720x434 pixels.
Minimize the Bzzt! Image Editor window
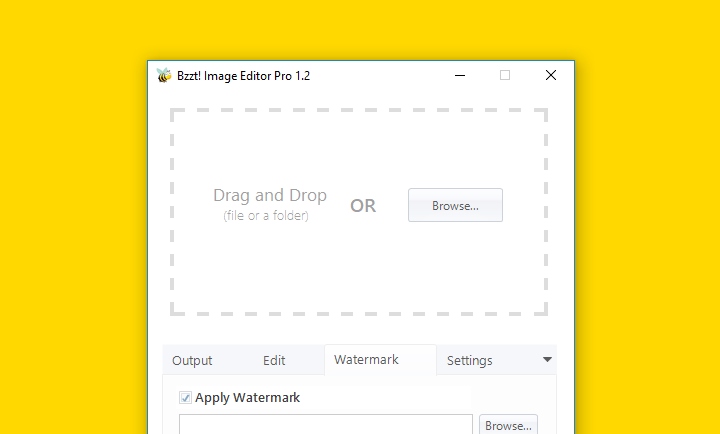[460, 75]
